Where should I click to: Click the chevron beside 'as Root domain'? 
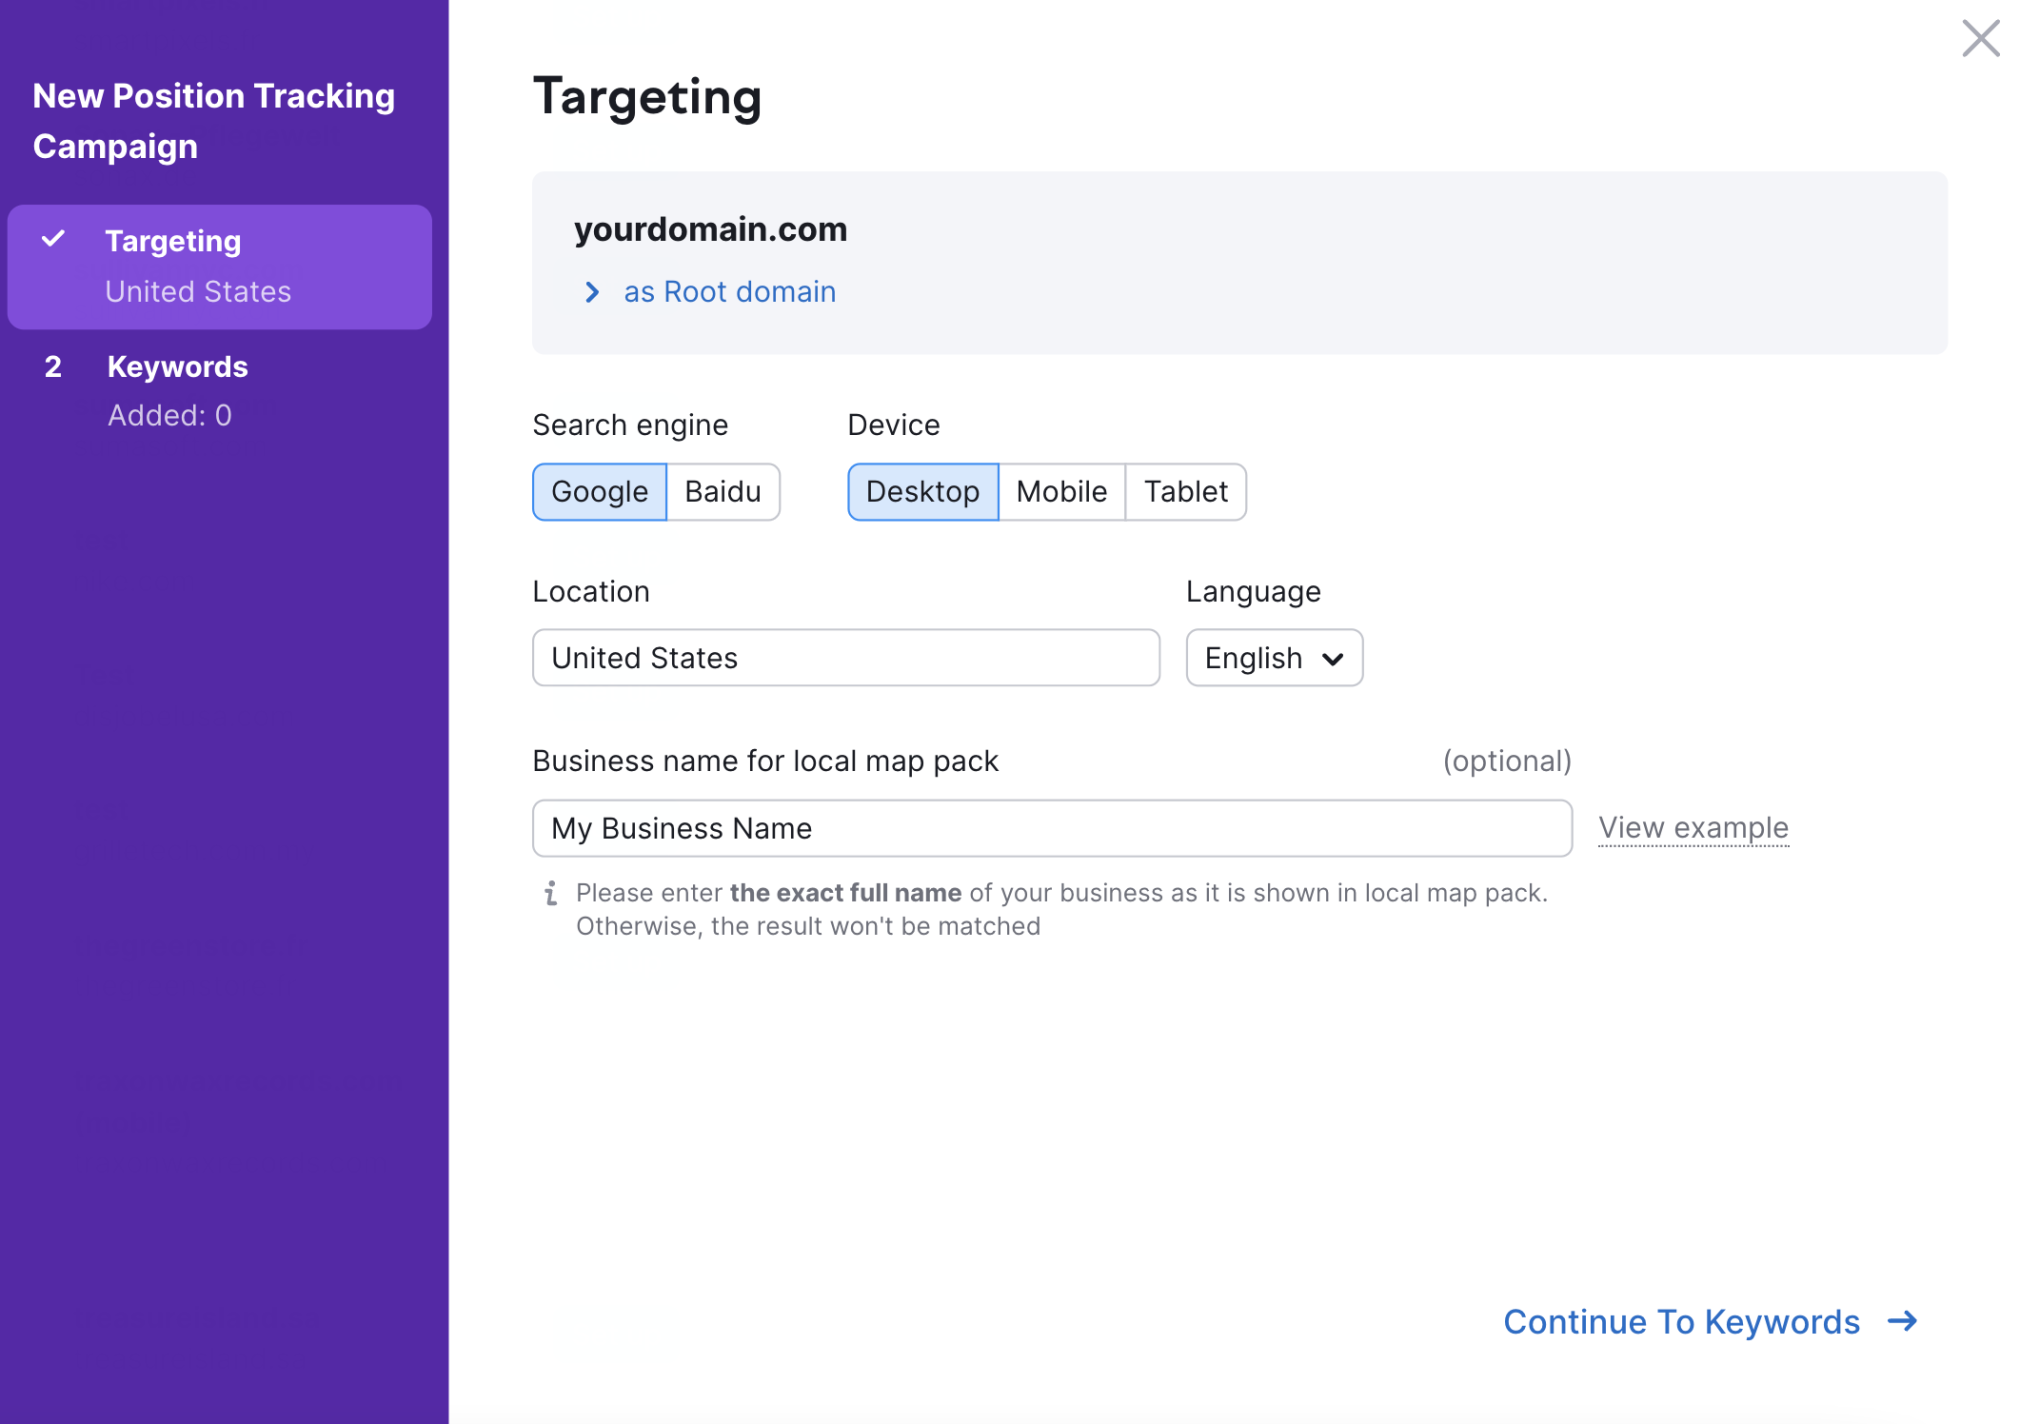pos(592,292)
